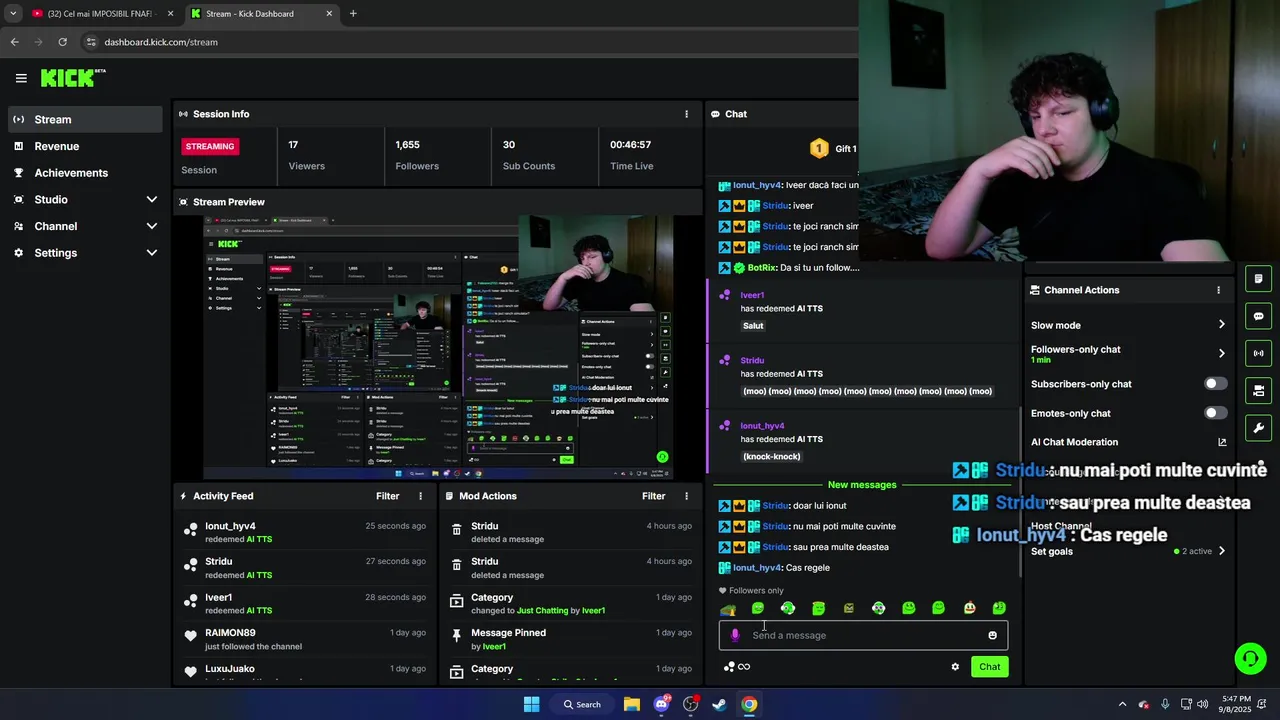The width and height of the screenshot is (1280, 720).
Task: Open Set goals arrow
Action: tap(1221, 551)
